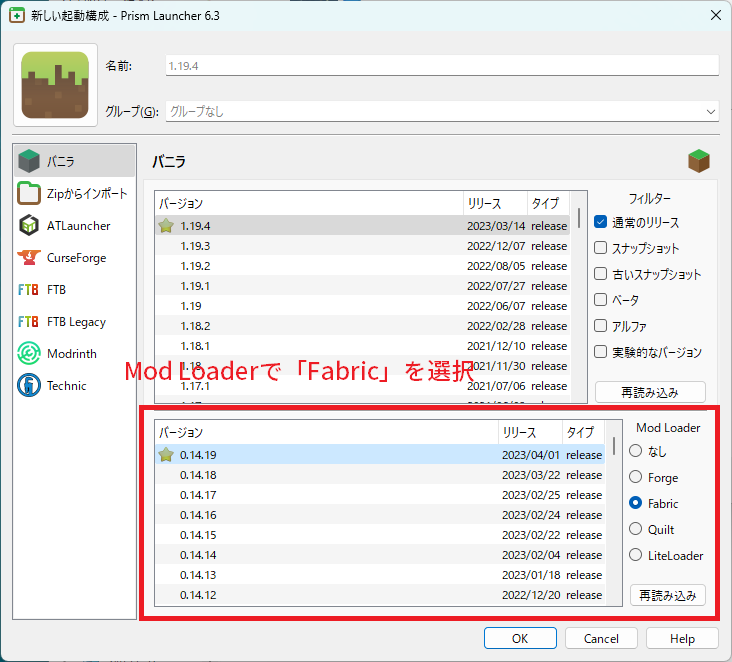The width and height of the screenshot is (732, 662).
Task: Sort Fabric list by バージョン header
Action: point(327,432)
